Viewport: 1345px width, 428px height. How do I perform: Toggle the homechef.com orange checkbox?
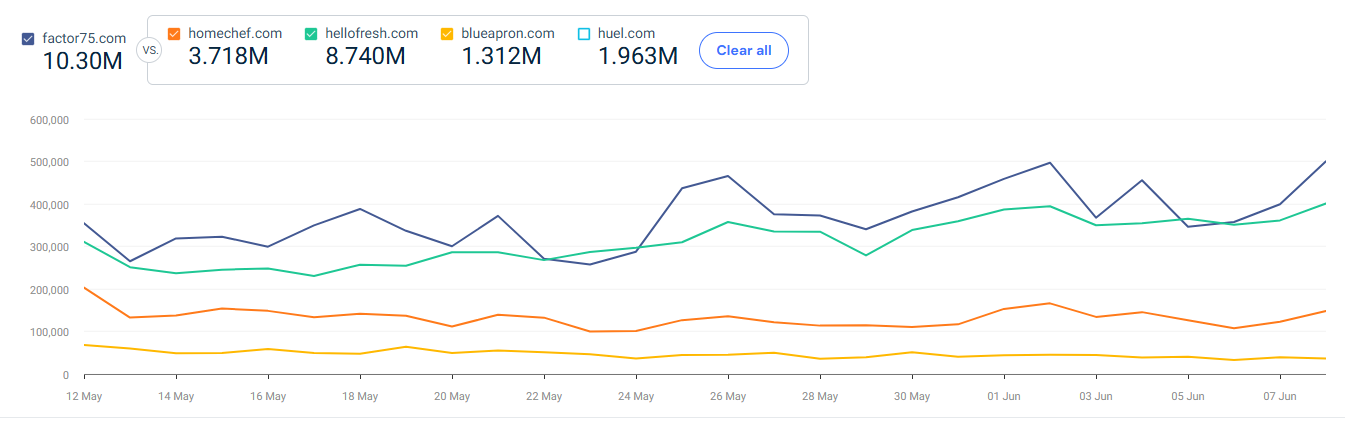click(174, 34)
